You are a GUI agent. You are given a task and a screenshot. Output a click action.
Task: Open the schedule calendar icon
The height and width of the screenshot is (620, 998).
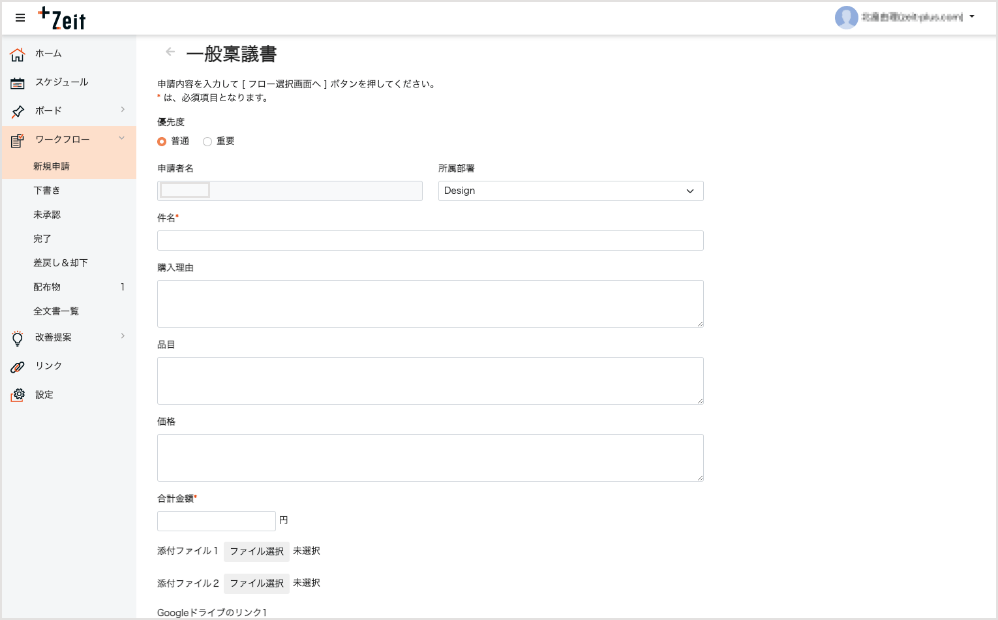click(x=17, y=83)
